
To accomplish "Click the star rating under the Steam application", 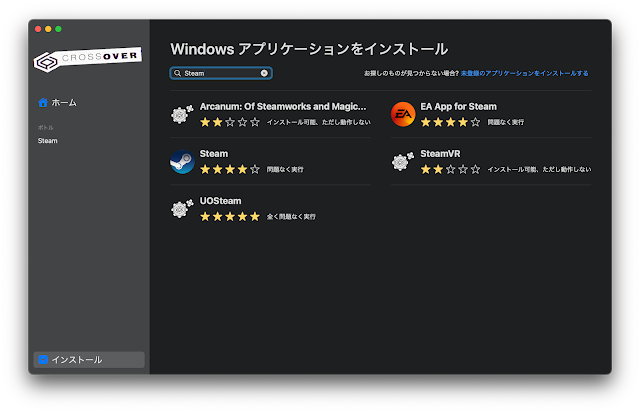I will [x=230, y=169].
